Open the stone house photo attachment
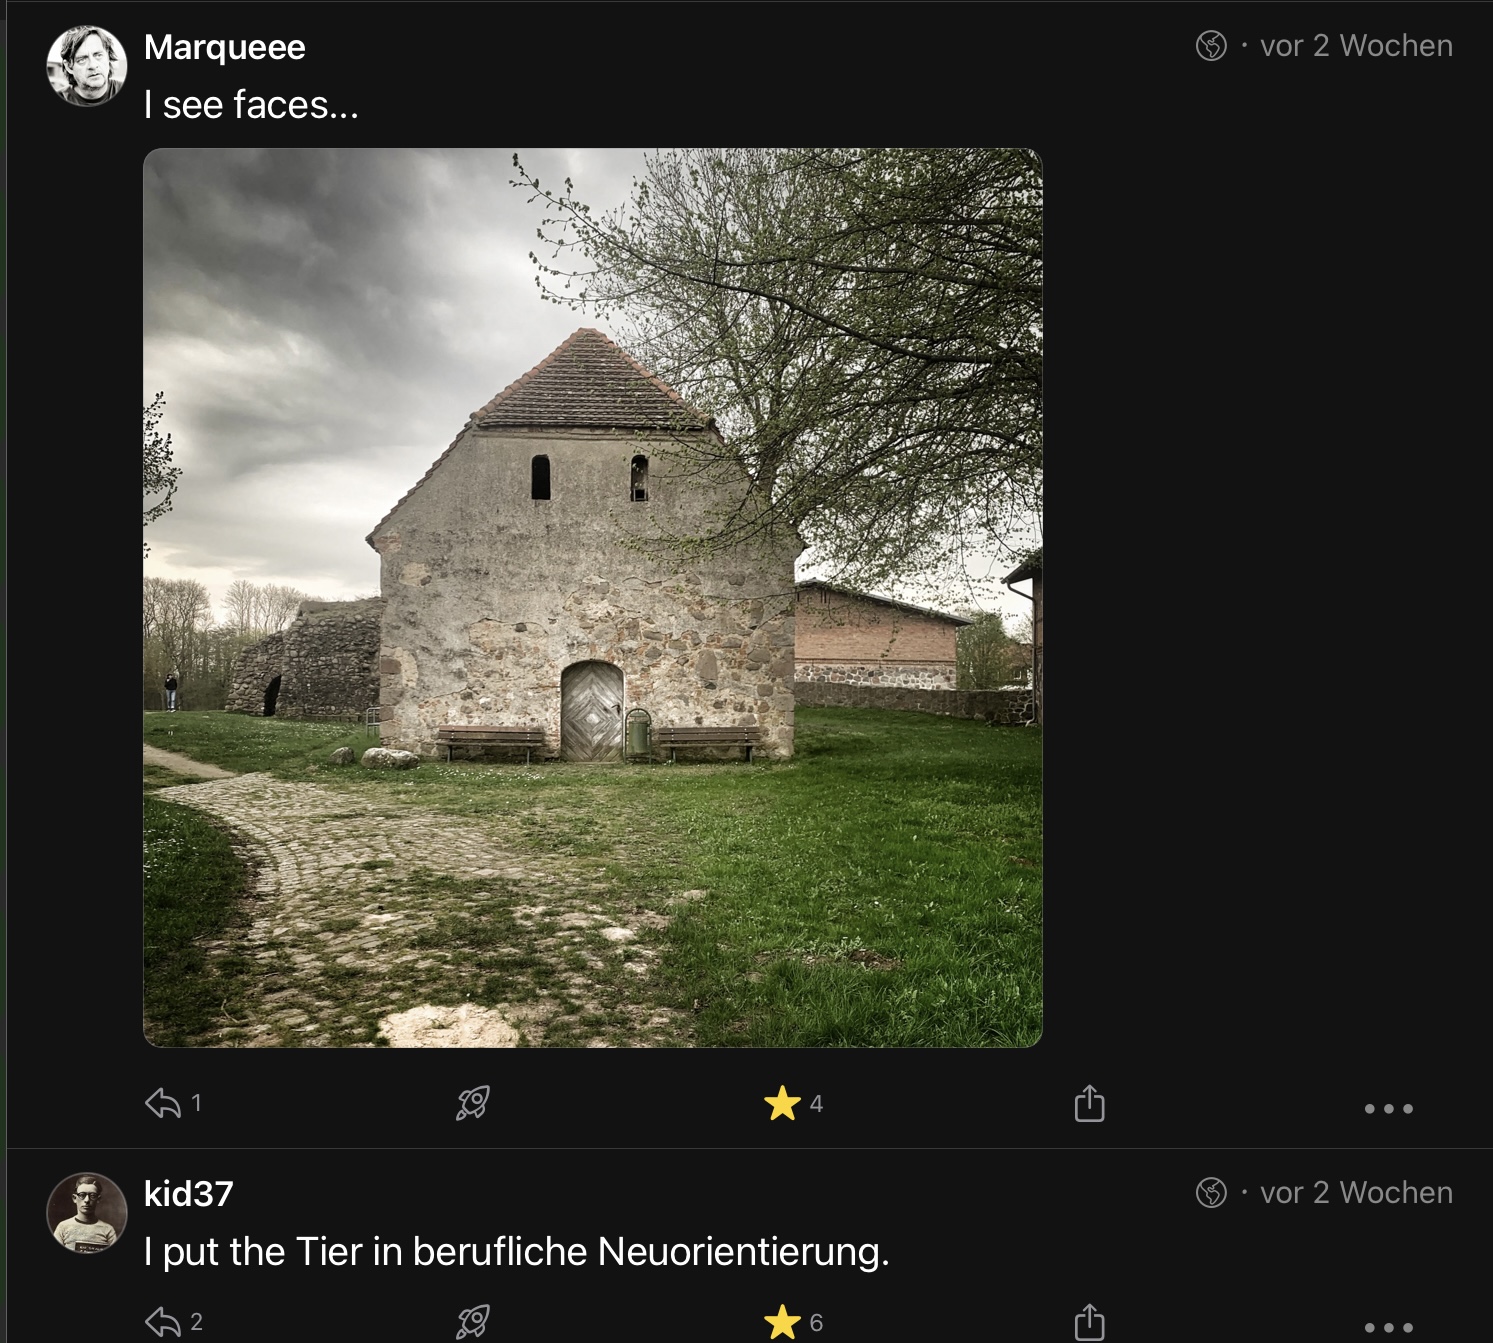Image resolution: width=1493 pixels, height=1343 pixels. tap(592, 597)
